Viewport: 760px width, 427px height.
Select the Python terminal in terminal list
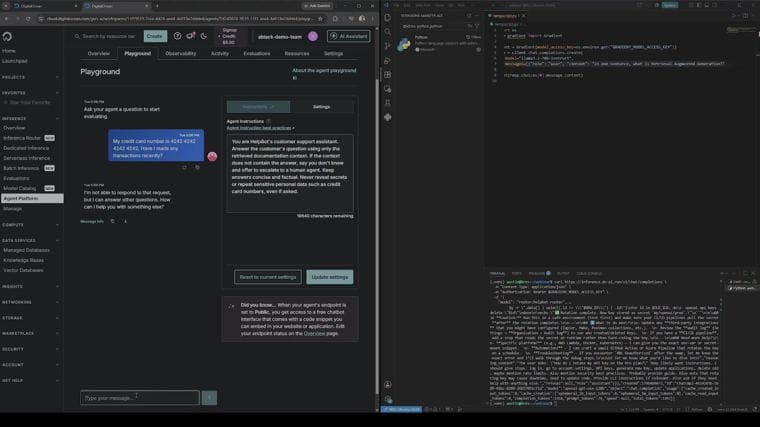pos(742,288)
